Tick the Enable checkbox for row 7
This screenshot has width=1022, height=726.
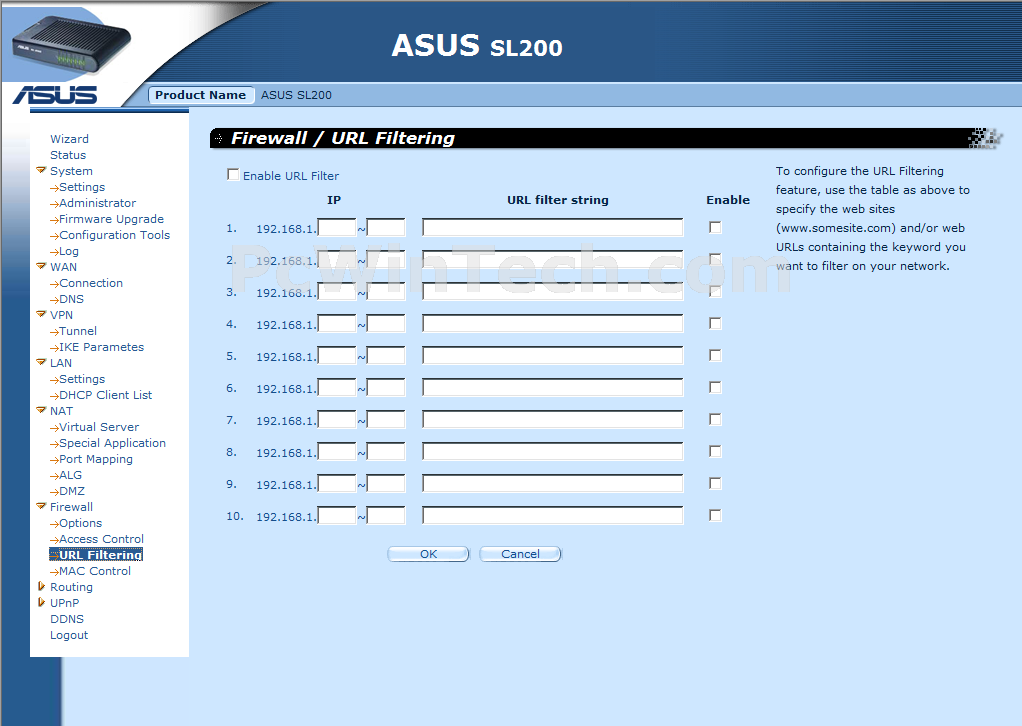(x=715, y=419)
